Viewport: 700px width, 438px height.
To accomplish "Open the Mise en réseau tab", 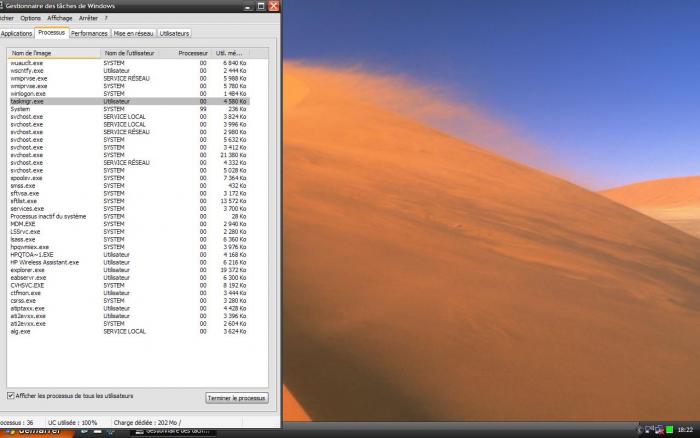I will pos(133,33).
